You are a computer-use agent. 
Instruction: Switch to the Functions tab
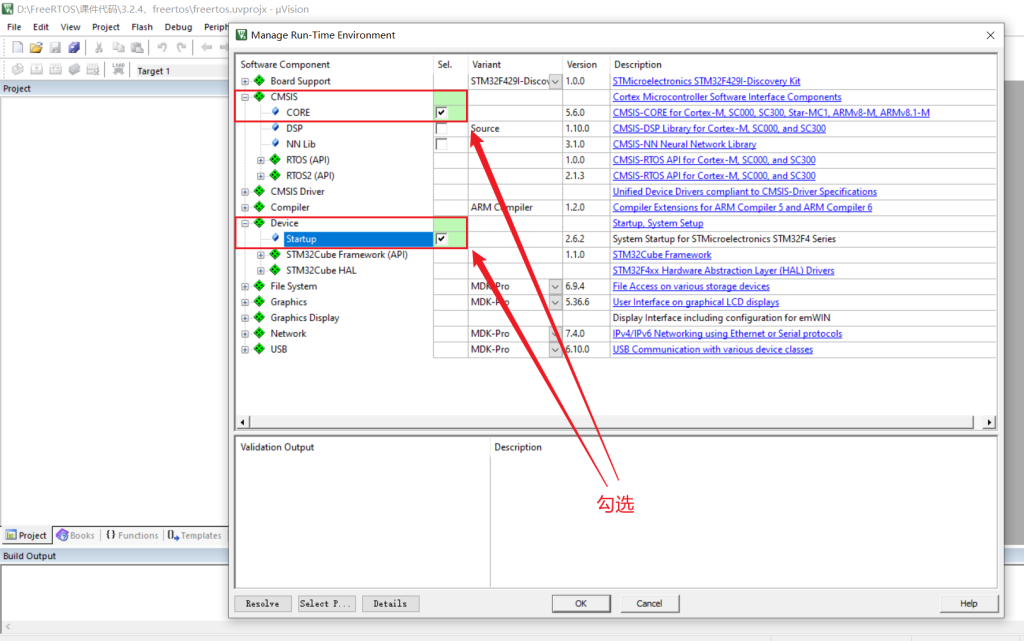point(131,536)
